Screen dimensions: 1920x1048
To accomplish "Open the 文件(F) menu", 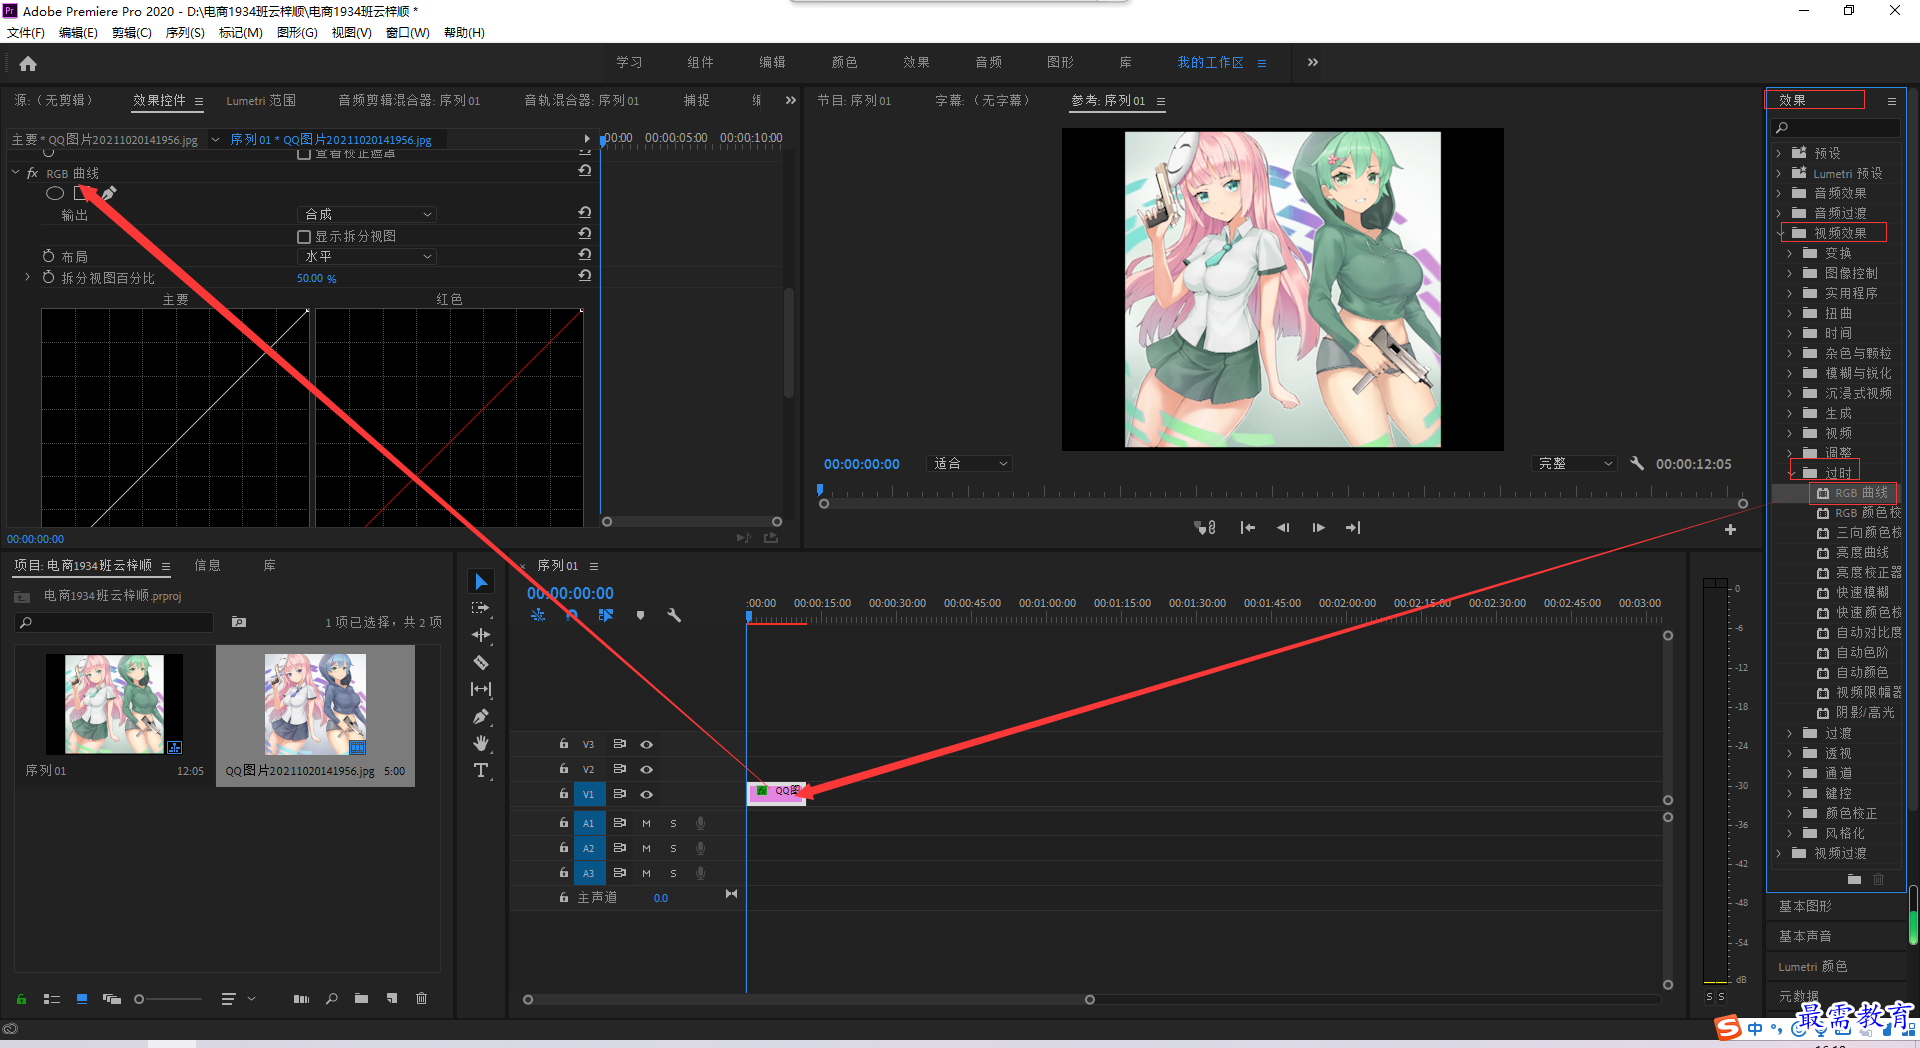I will click(x=25, y=33).
